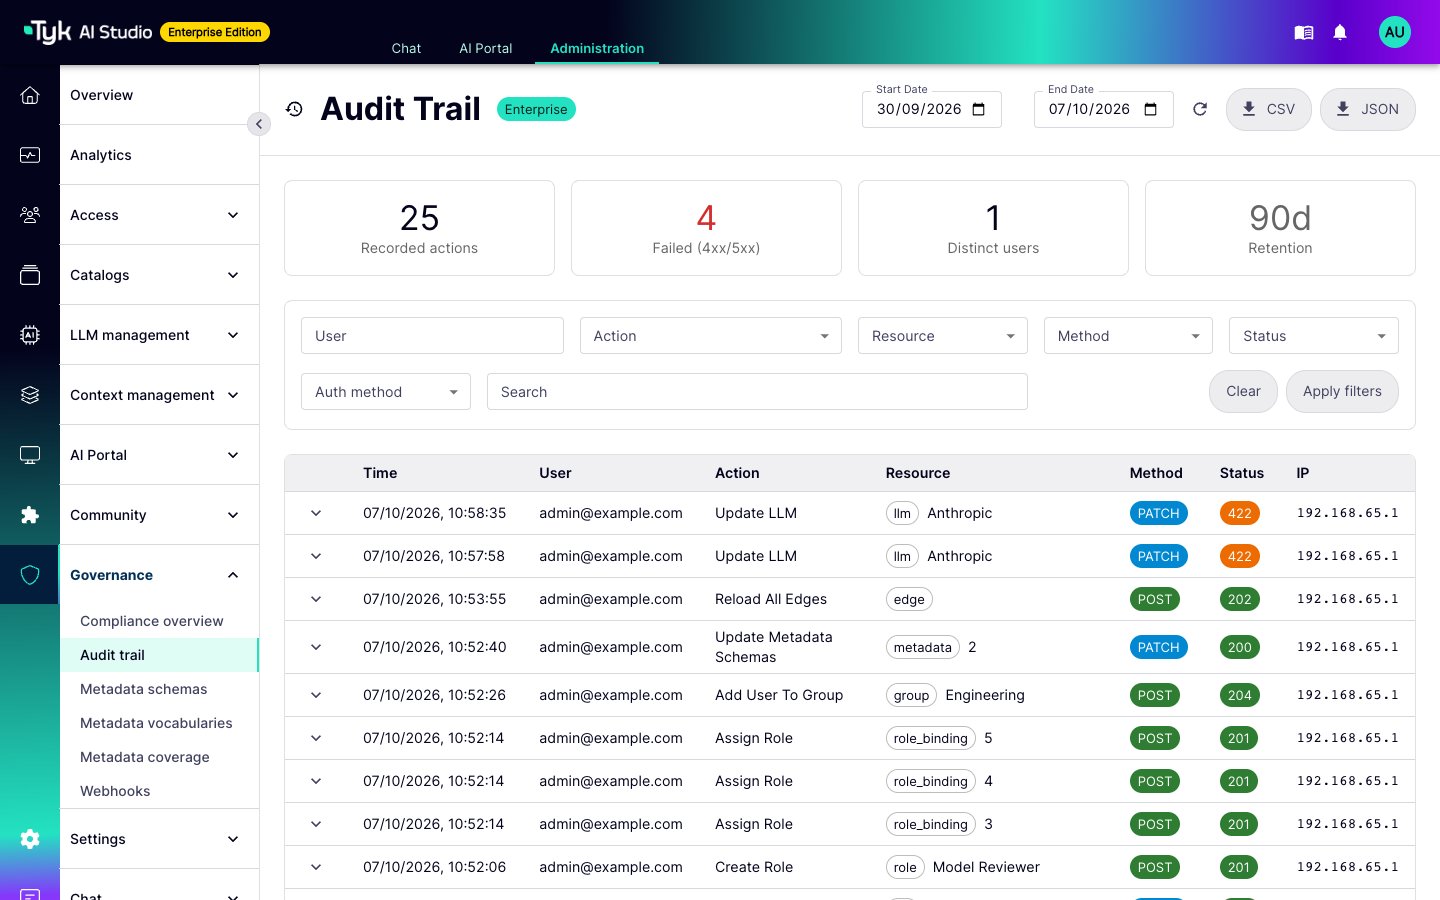Image resolution: width=1440 pixels, height=900 pixels.
Task: Switch to the AI Portal top tab
Action: (x=486, y=48)
